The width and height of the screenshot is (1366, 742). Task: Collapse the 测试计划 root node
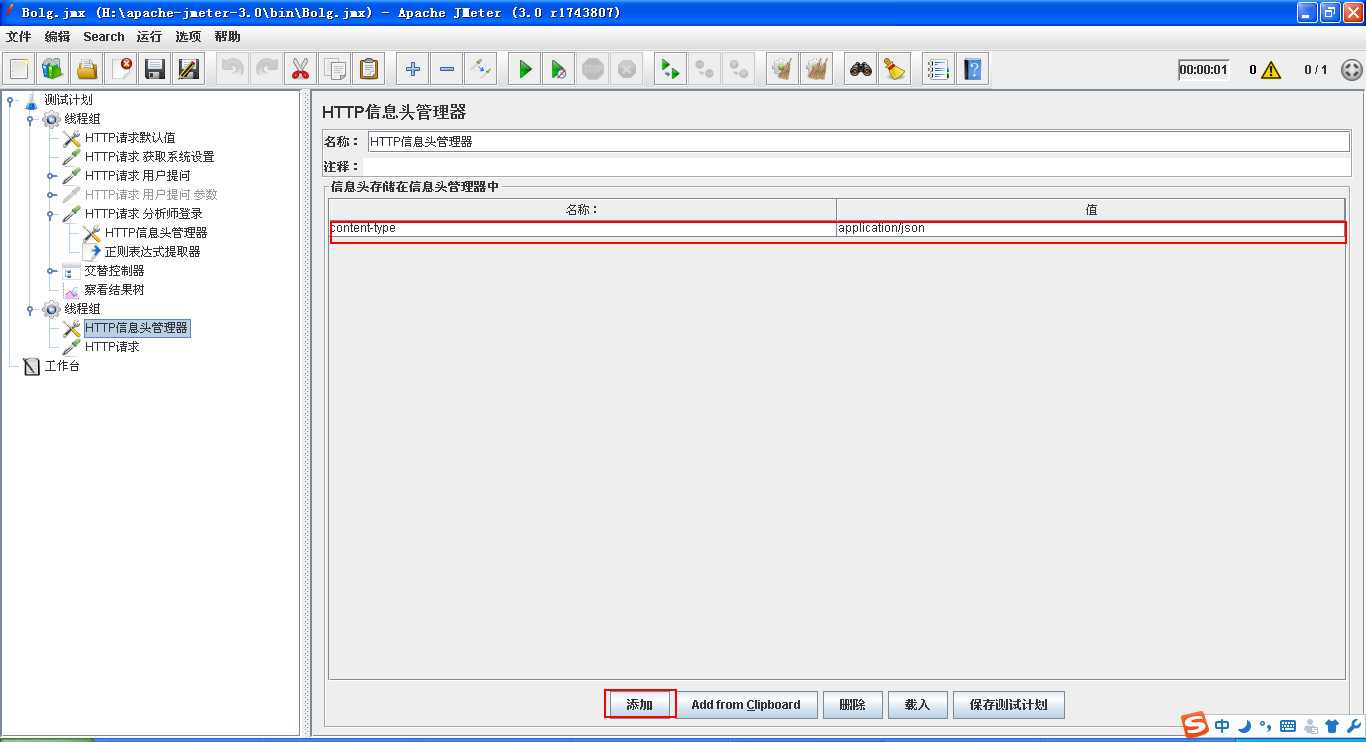[x=10, y=100]
